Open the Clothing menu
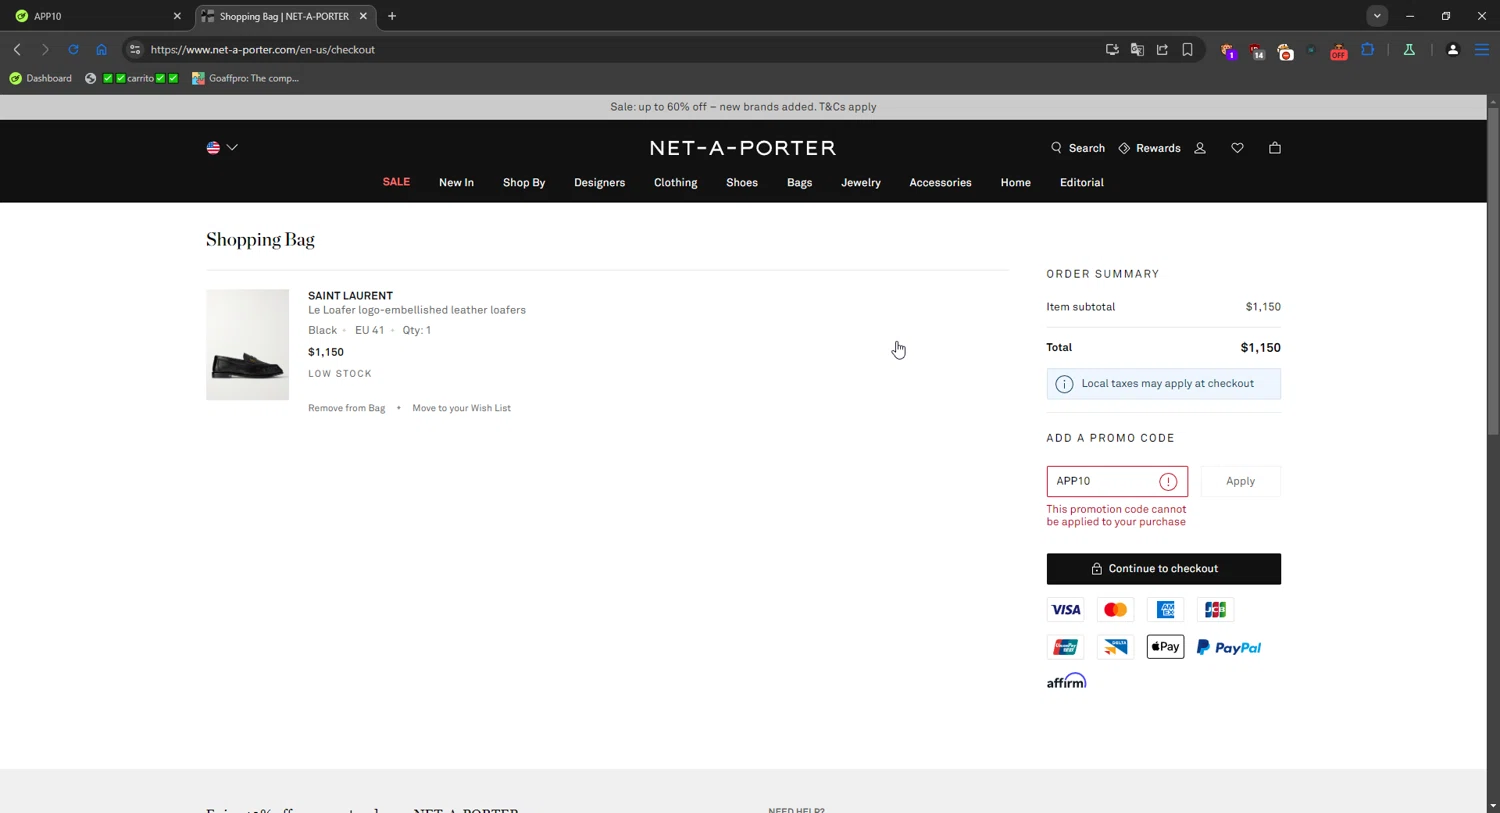Viewport: 1500px width, 813px height. tap(675, 183)
